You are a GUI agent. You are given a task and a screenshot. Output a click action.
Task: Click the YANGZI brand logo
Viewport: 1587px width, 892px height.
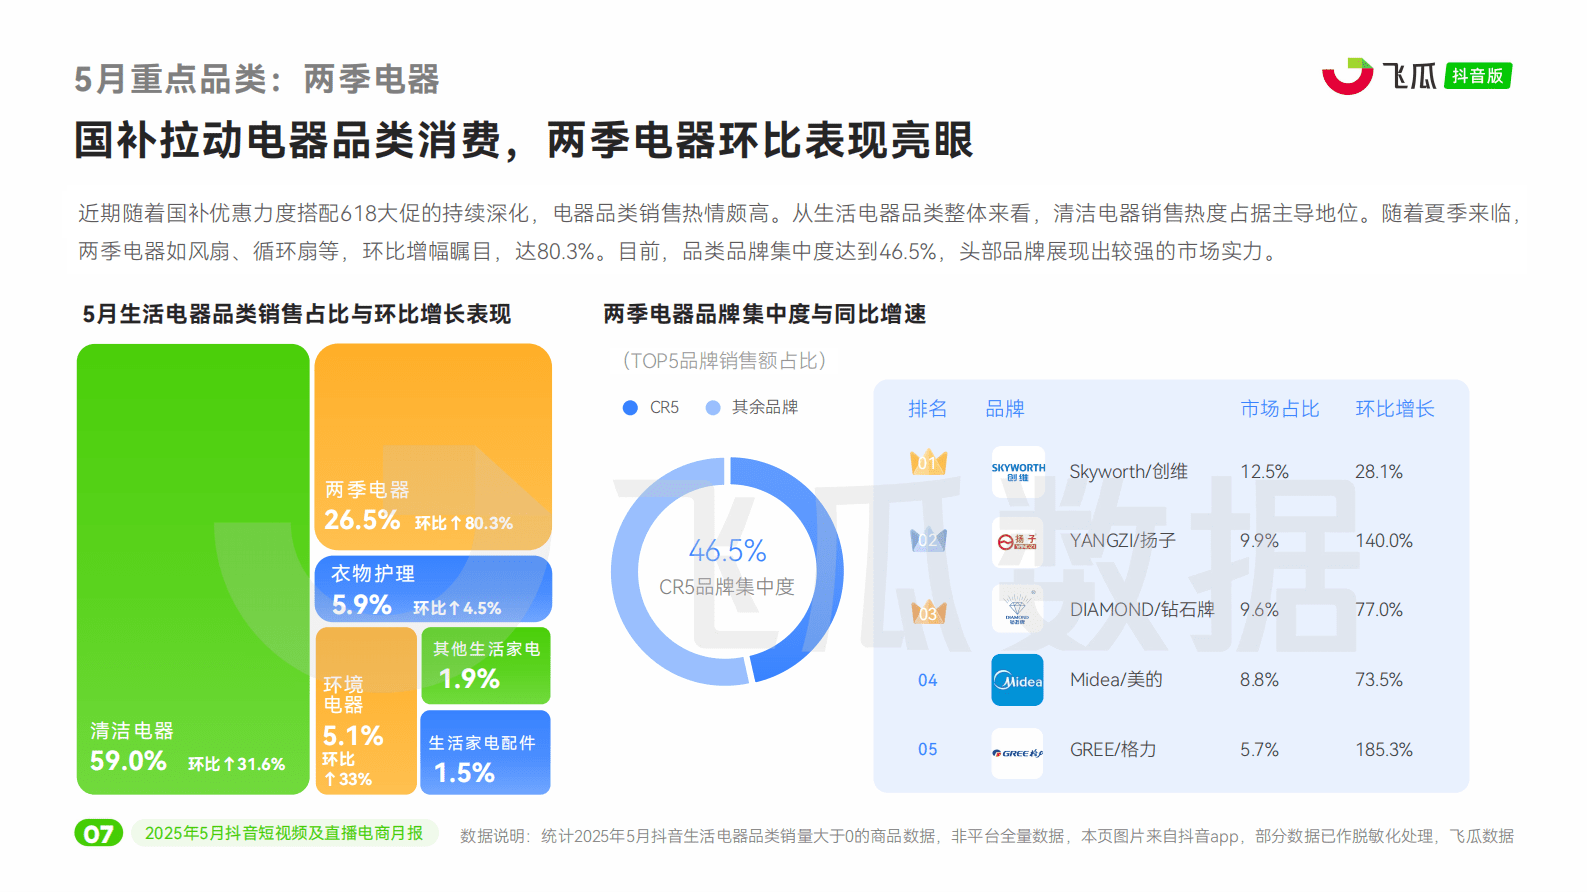point(1018,541)
